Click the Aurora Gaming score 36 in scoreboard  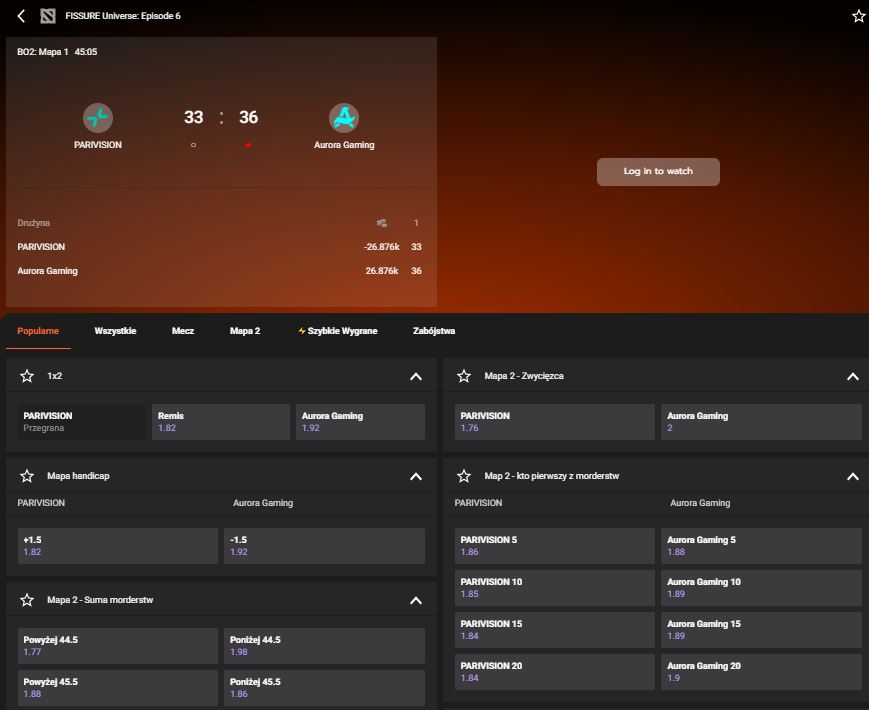(248, 118)
